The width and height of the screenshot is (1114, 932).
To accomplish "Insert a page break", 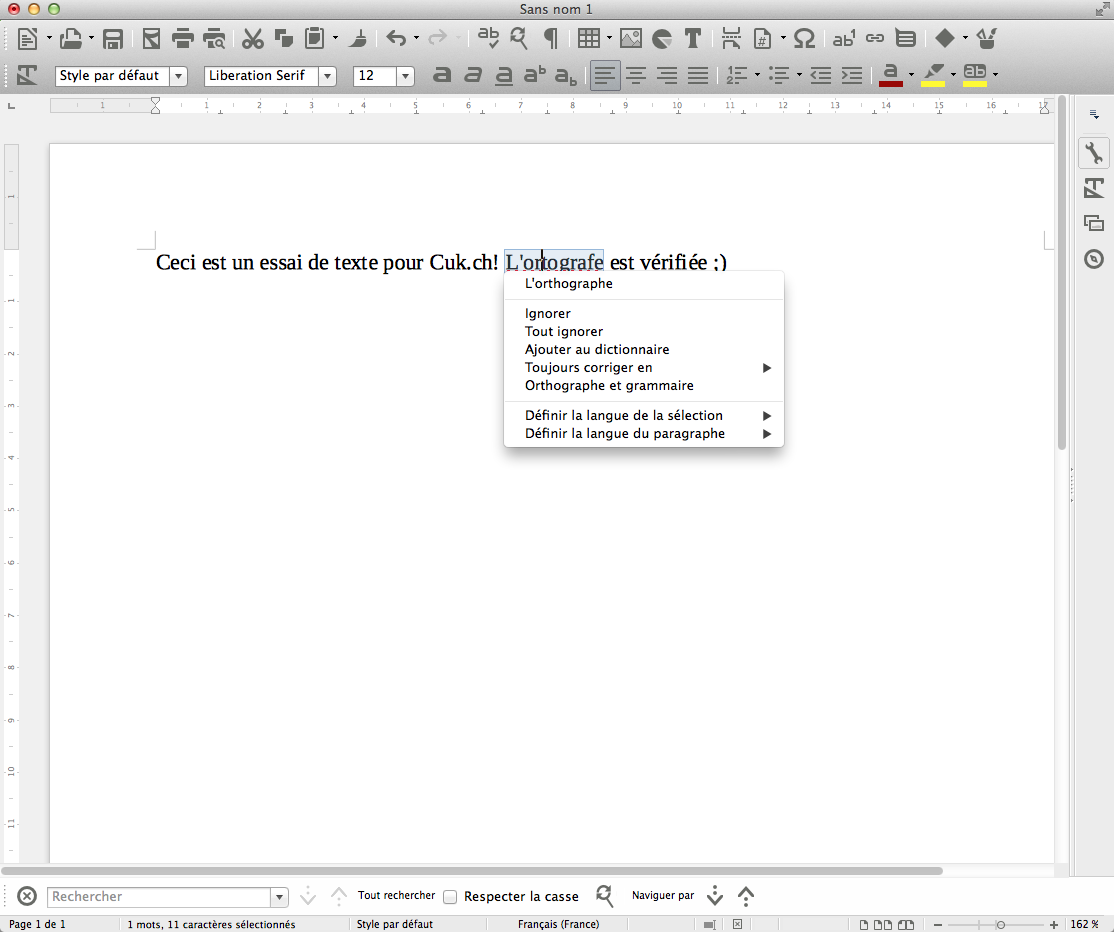I will (x=731, y=38).
